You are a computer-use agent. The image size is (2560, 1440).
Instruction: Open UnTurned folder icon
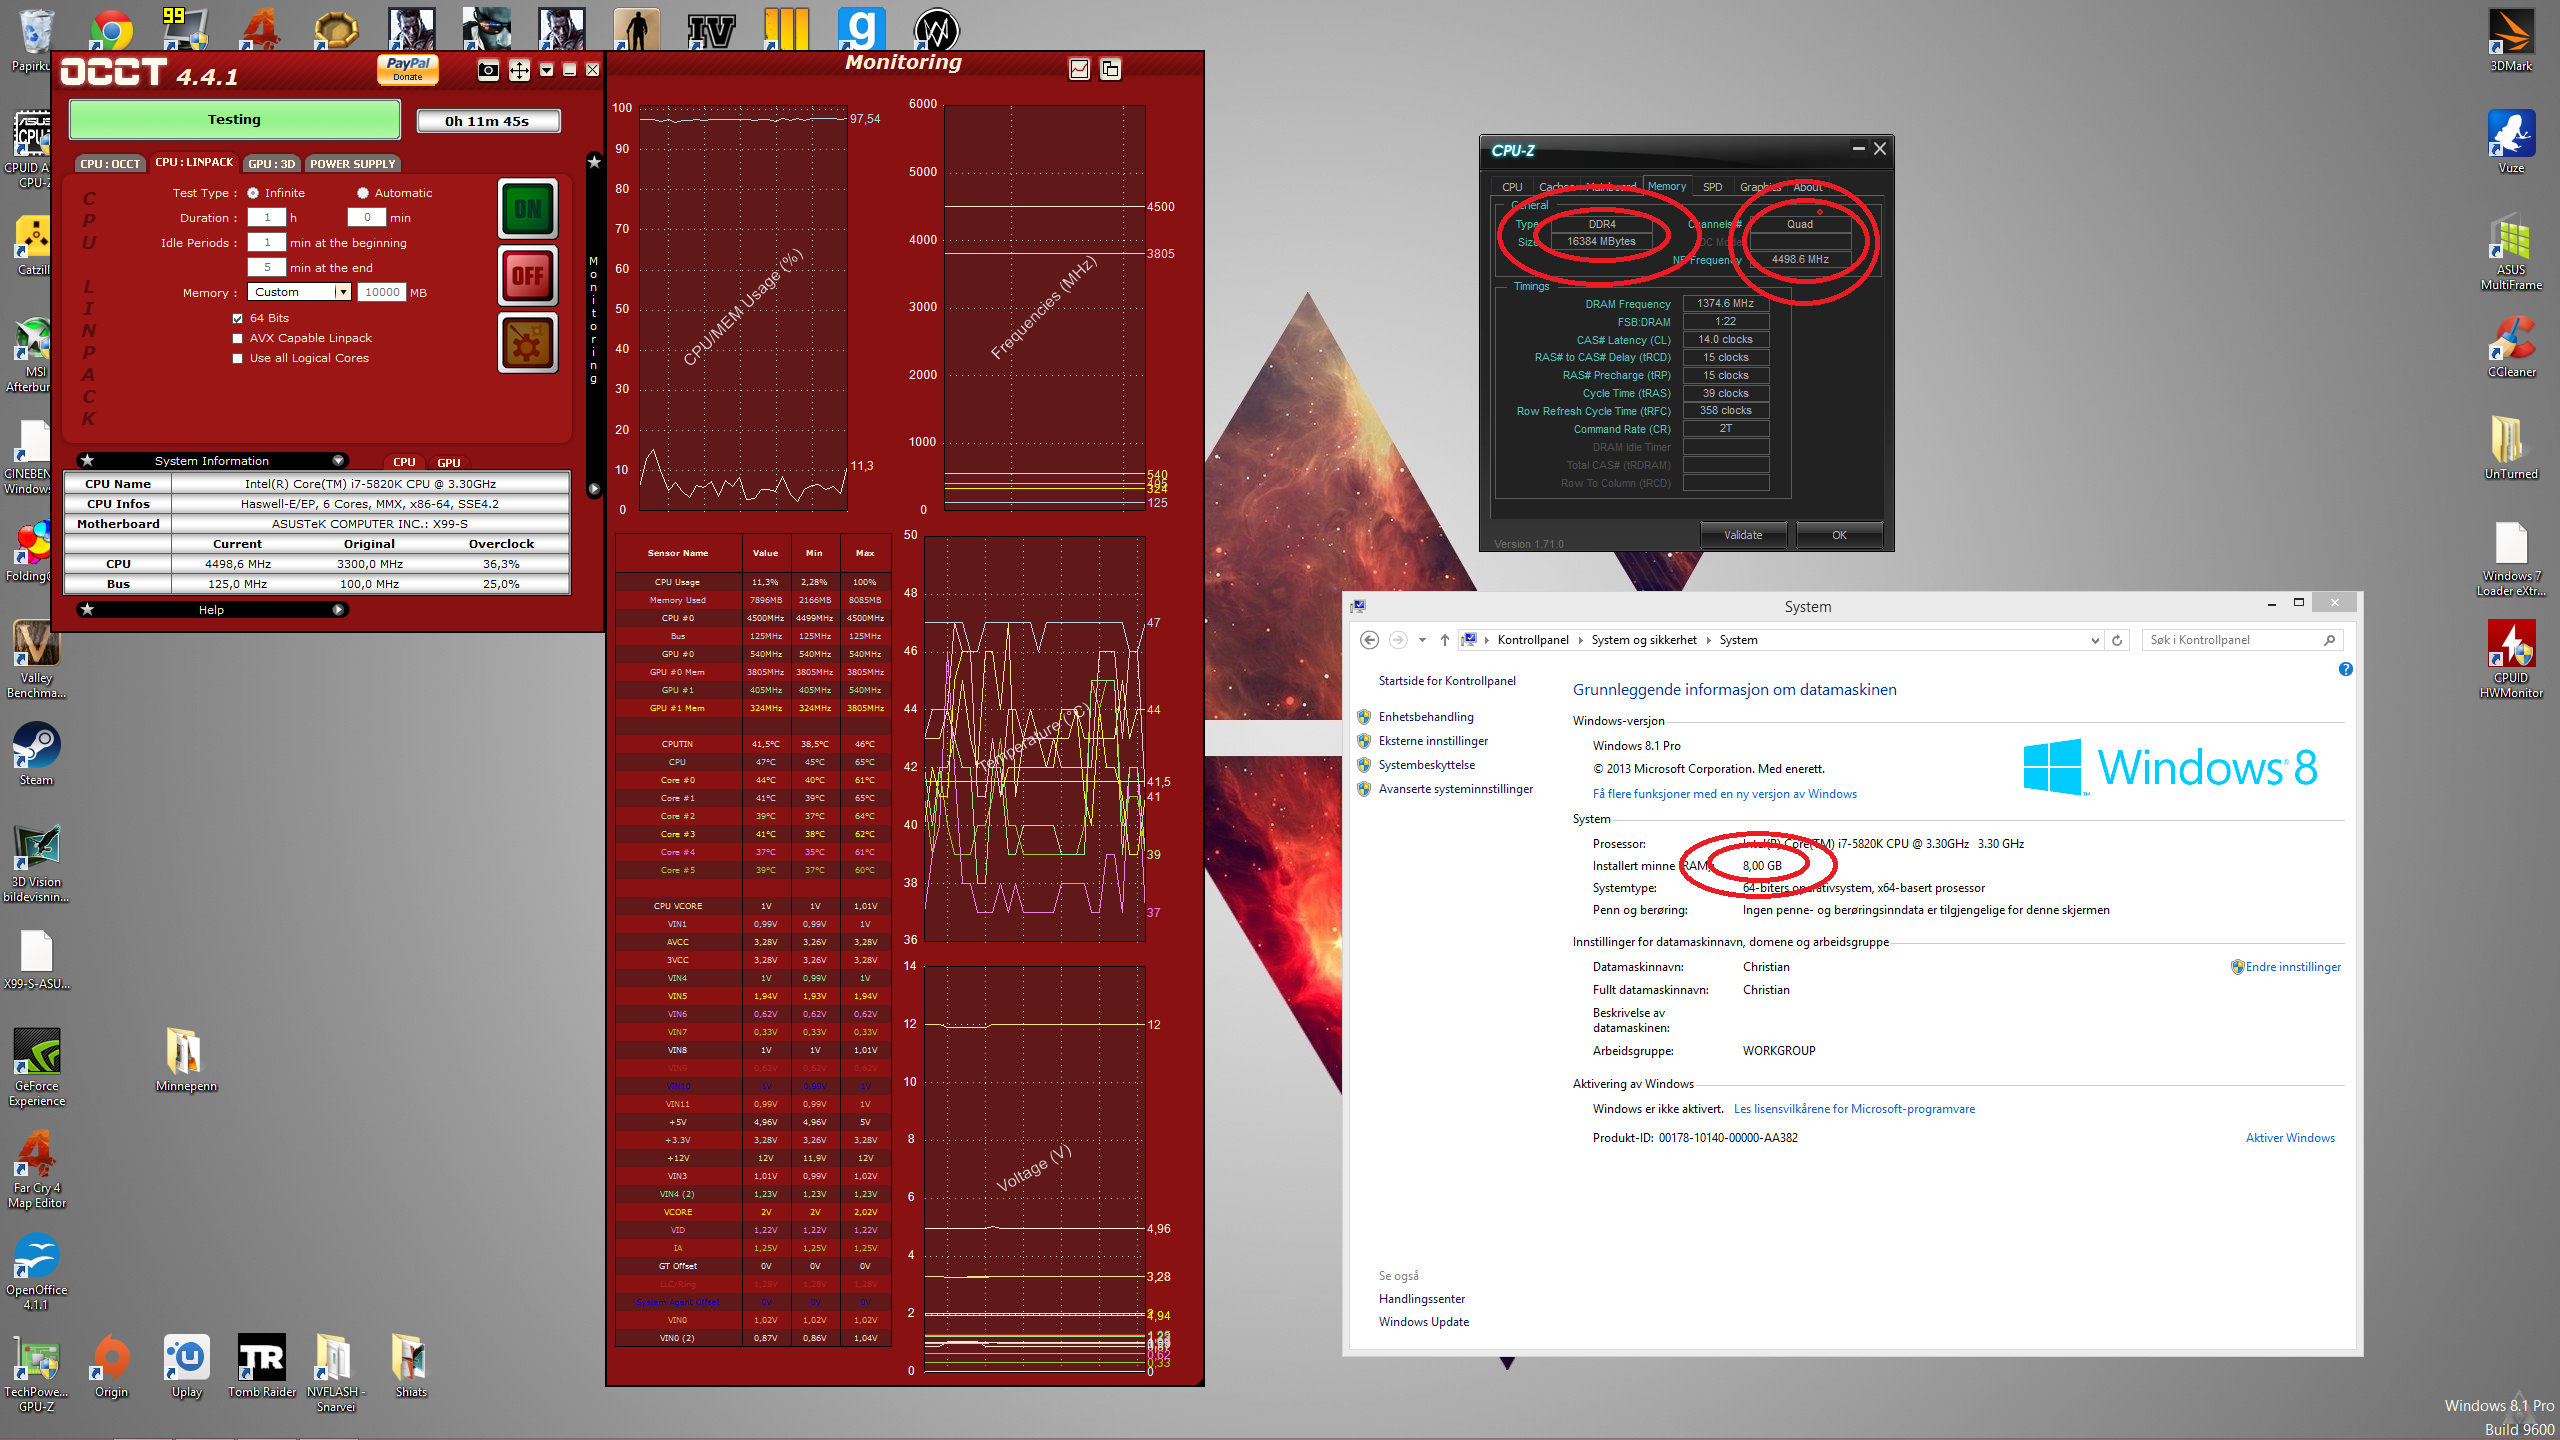[2511, 449]
